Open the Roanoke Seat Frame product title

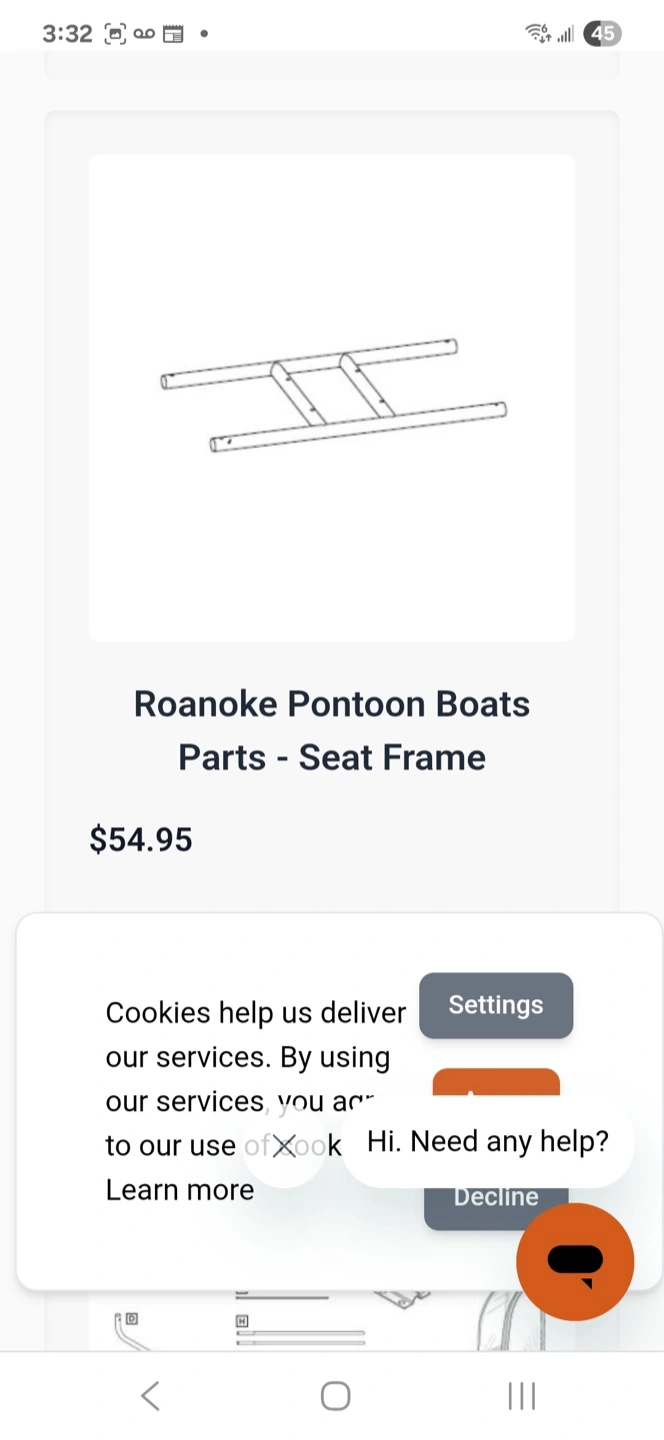[x=332, y=730]
